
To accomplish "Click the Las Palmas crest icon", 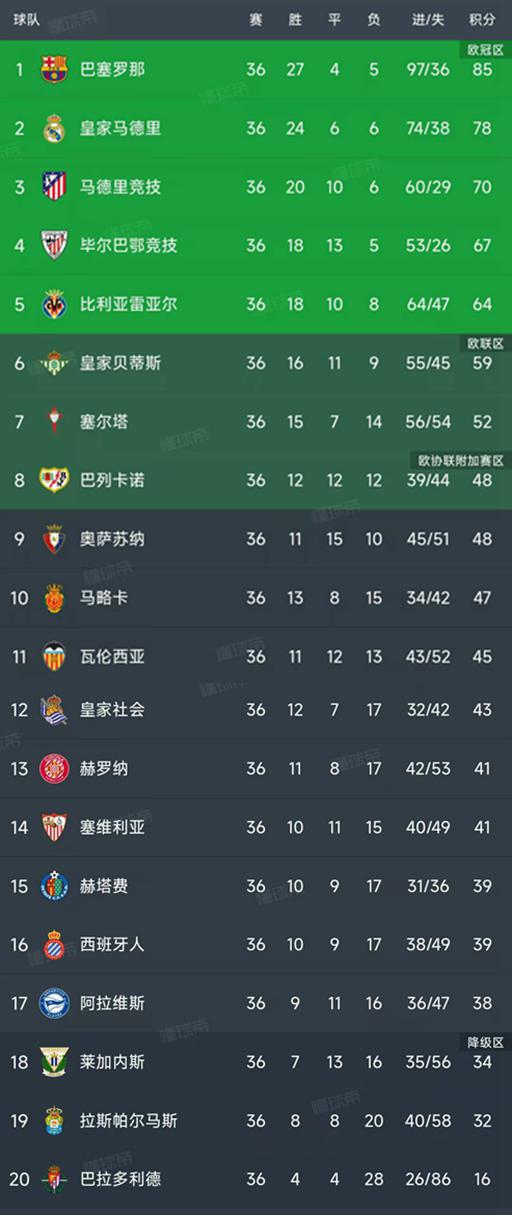I will coord(54,1121).
